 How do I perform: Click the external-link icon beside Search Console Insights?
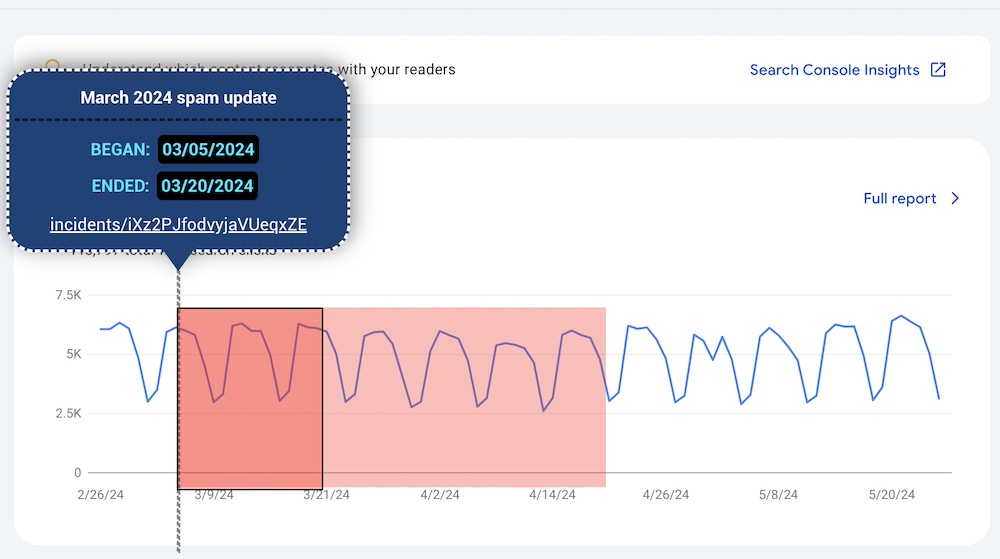(938, 70)
